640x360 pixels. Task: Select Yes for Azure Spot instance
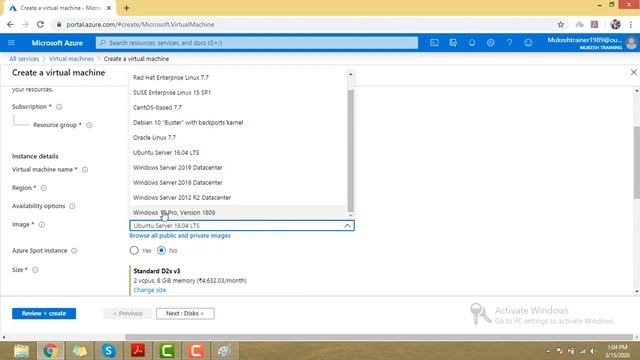pos(134,250)
